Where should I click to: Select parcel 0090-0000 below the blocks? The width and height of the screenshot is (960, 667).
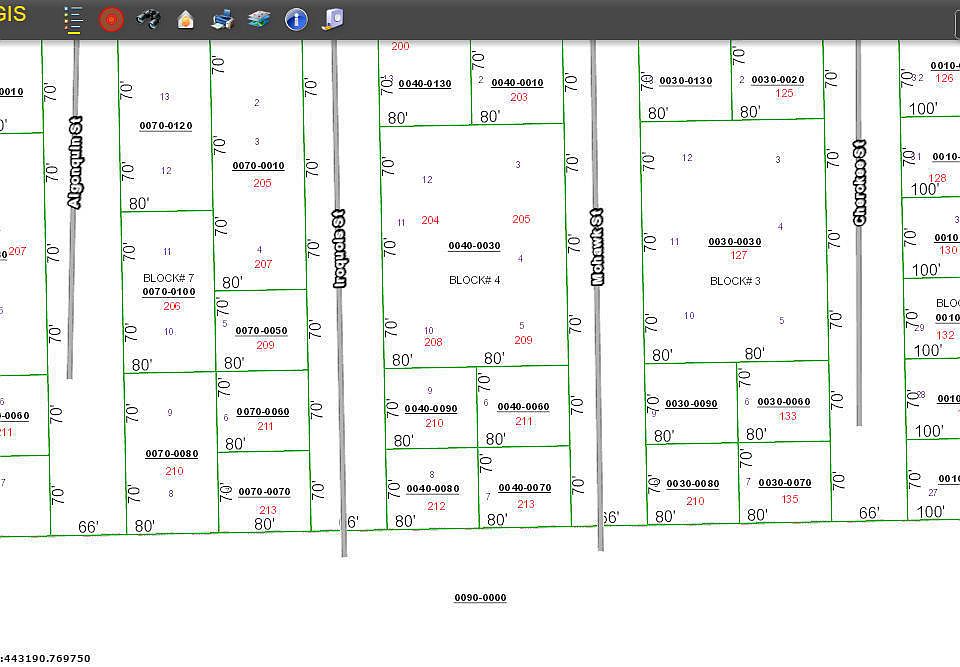coord(481,598)
